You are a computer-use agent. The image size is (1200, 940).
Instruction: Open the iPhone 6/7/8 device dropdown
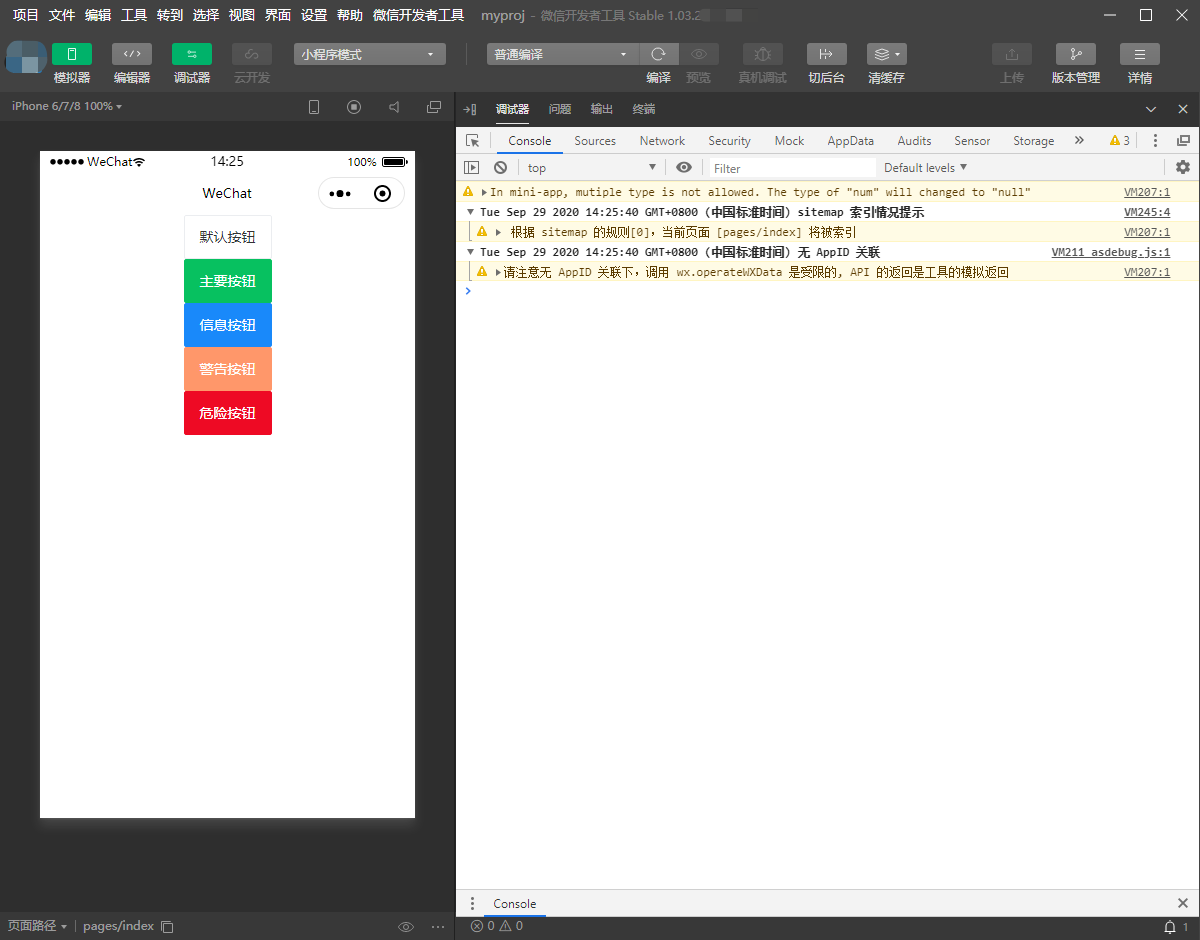pyautogui.click(x=67, y=106)
